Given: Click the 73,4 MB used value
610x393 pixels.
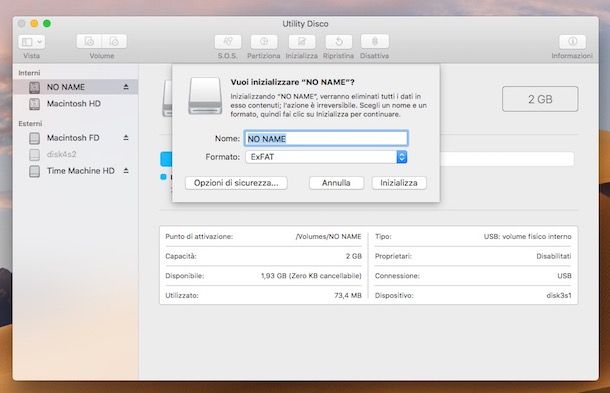Looking at the screenshot, I should (x=348, y=296).
